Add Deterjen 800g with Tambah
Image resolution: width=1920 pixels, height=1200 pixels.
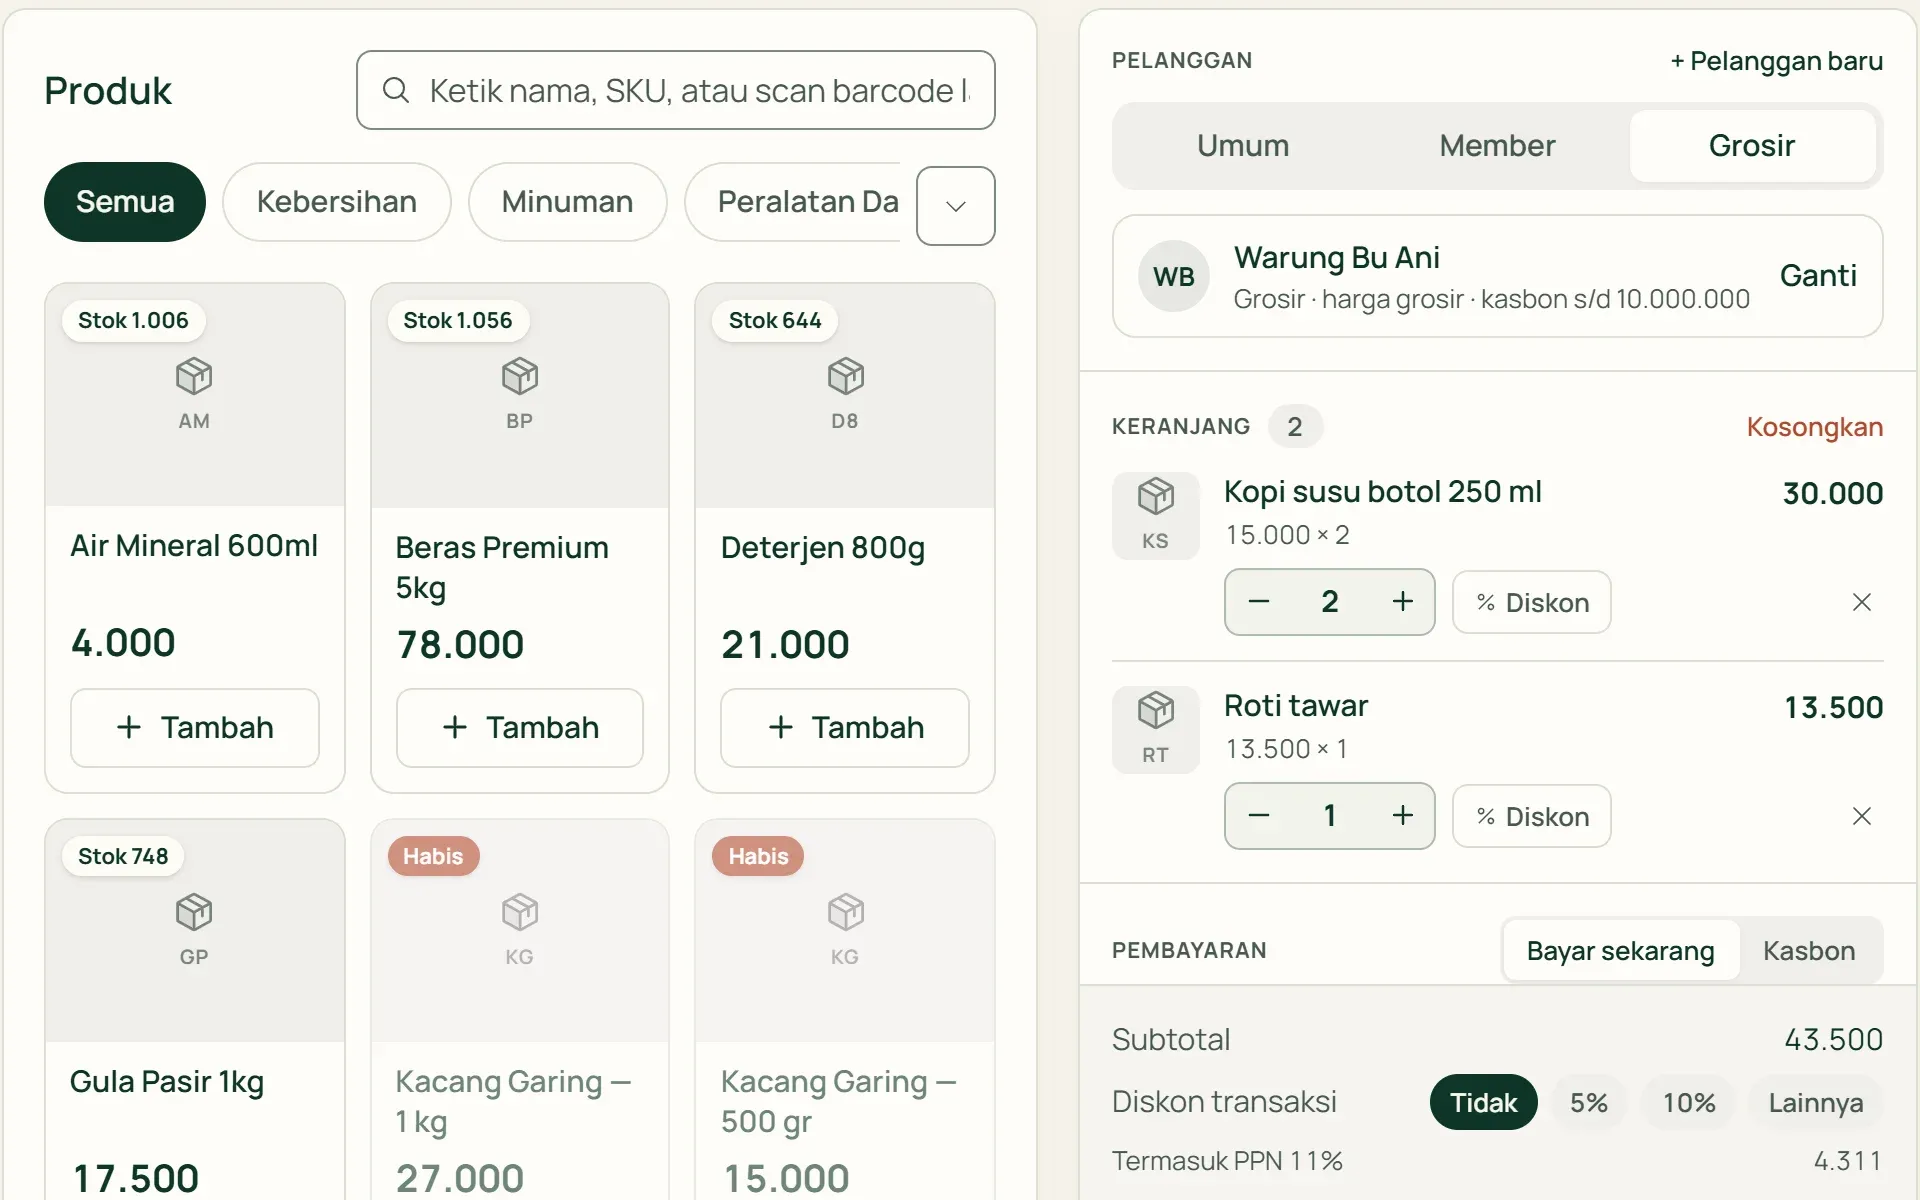click(845, 728)
